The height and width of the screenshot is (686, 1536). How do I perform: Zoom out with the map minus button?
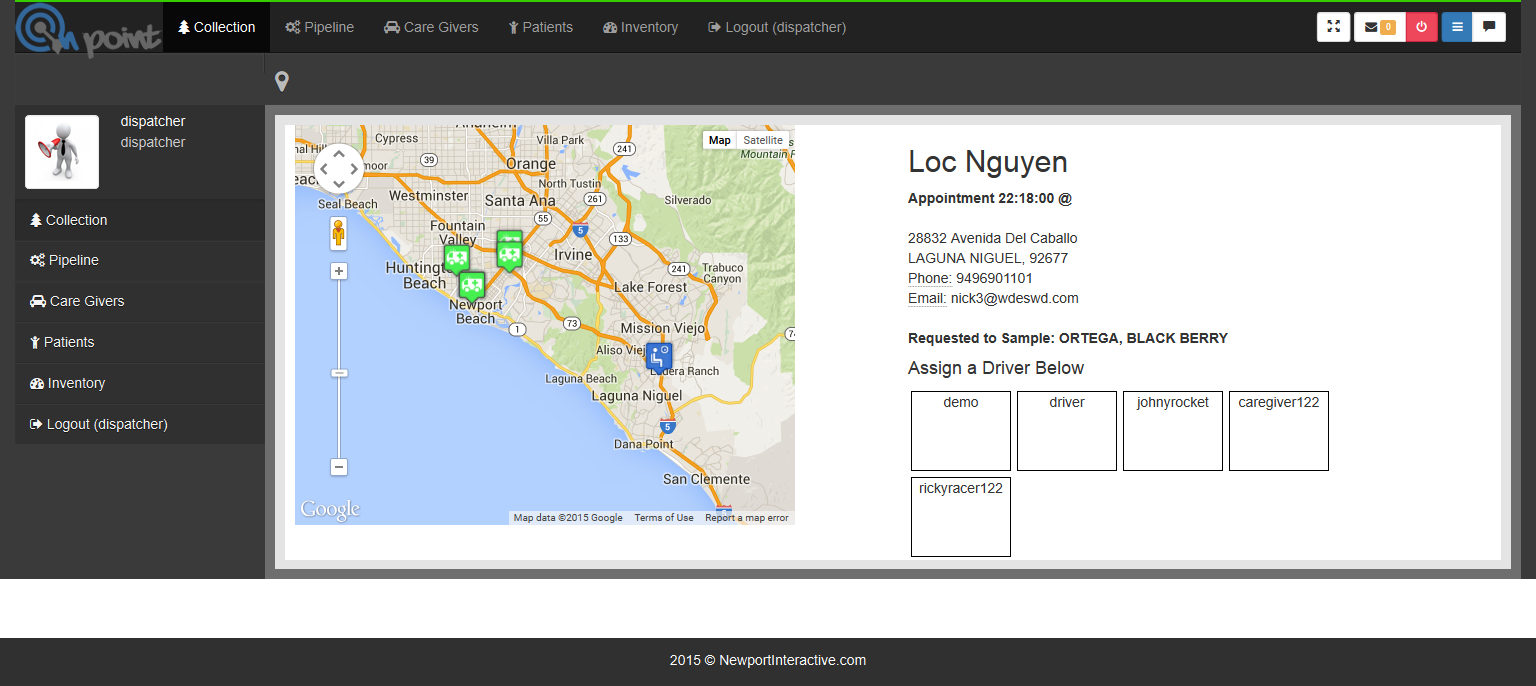(x=339, y=467)
